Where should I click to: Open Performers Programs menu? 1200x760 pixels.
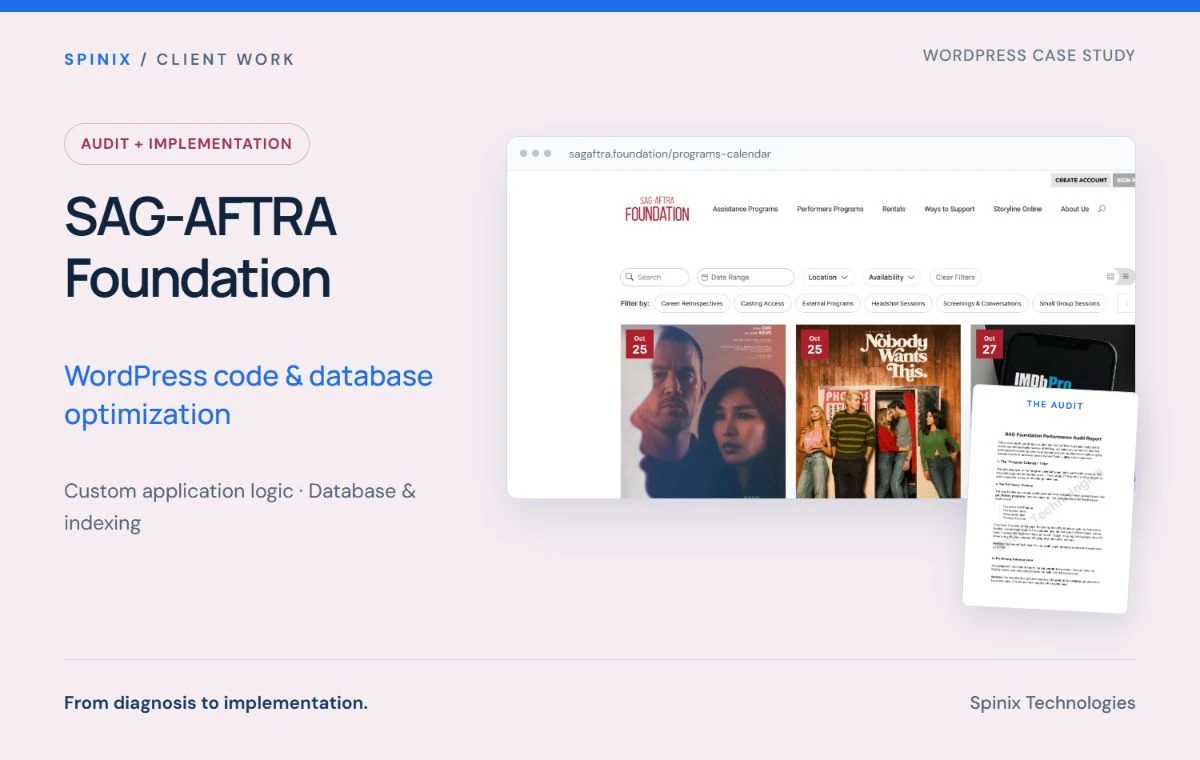click(830, 209)
